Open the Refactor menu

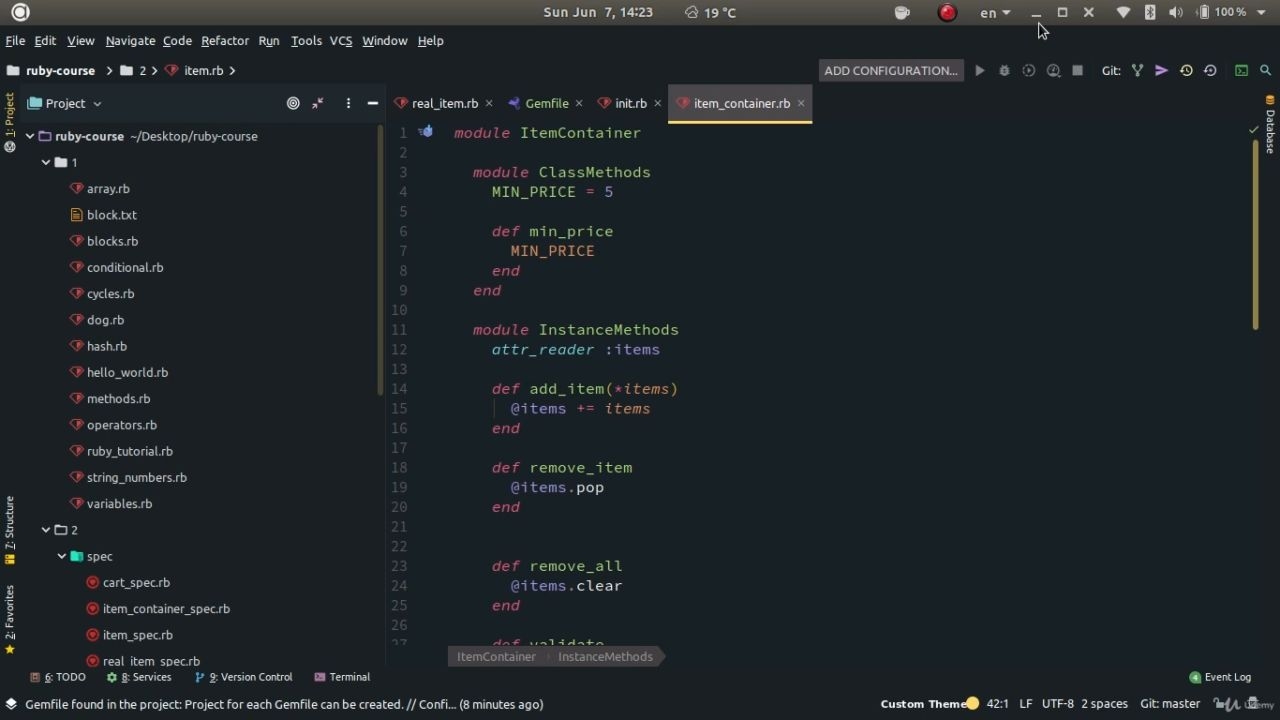[225, 41]
